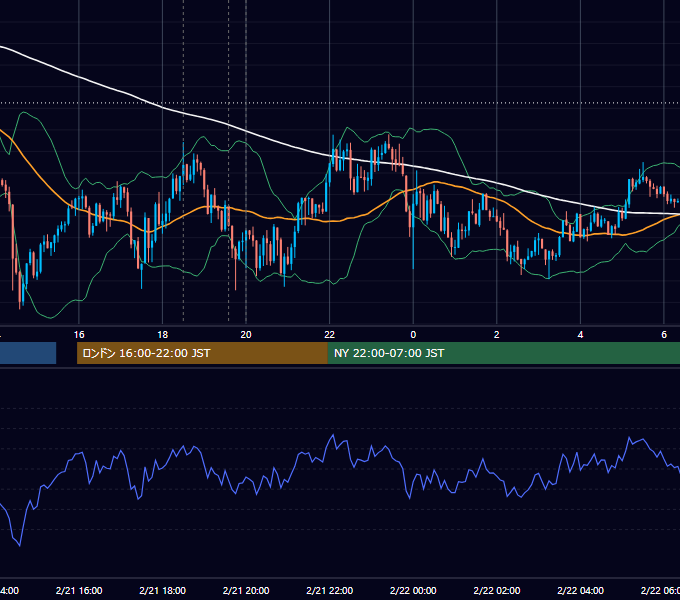Image resolution: width=680 pixels, height=600 pixels.
Task: Click the '16' hour label on price chart axis
Action: pos(79,335)
